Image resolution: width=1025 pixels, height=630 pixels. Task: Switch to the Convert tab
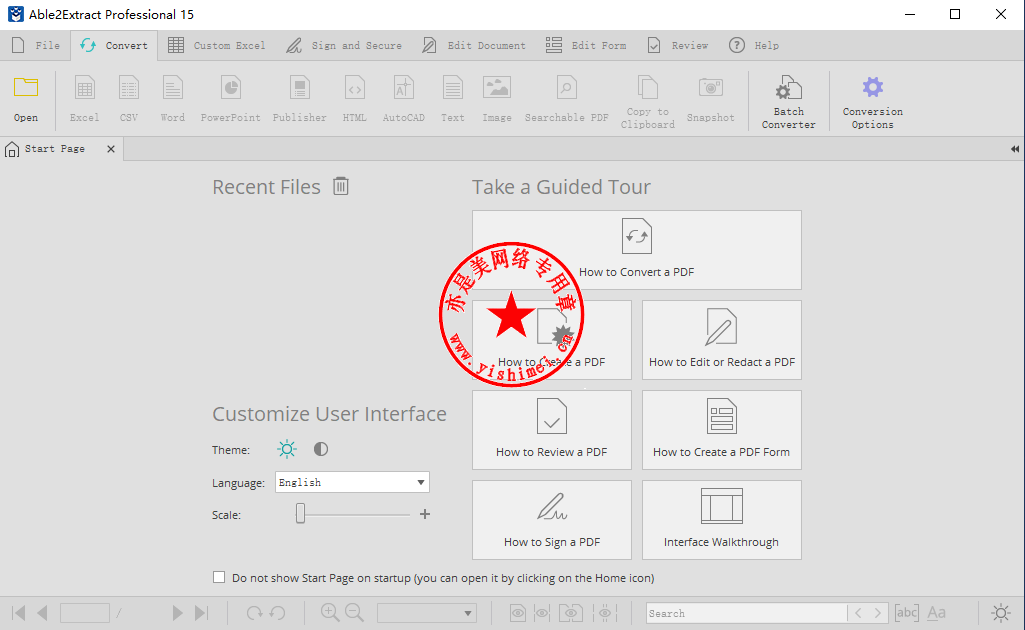coord(114,45)
